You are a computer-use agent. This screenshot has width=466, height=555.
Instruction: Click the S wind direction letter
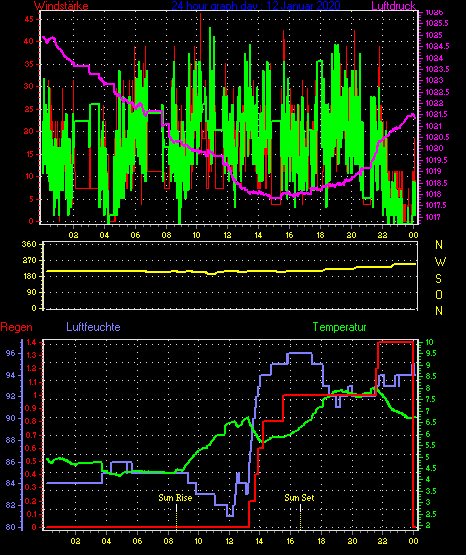(x=438, y=279)
